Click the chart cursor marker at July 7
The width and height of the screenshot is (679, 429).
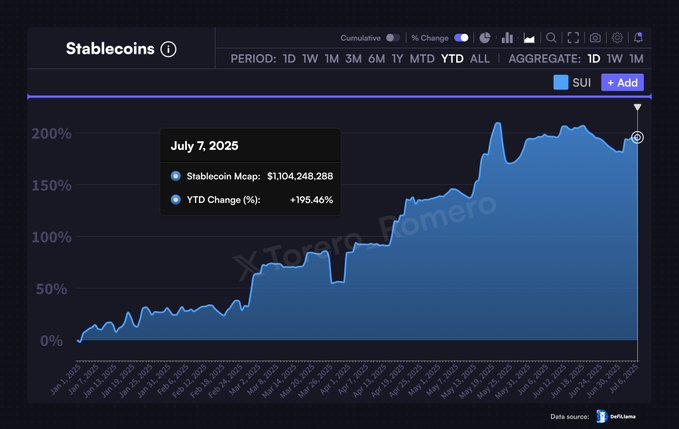637,138
